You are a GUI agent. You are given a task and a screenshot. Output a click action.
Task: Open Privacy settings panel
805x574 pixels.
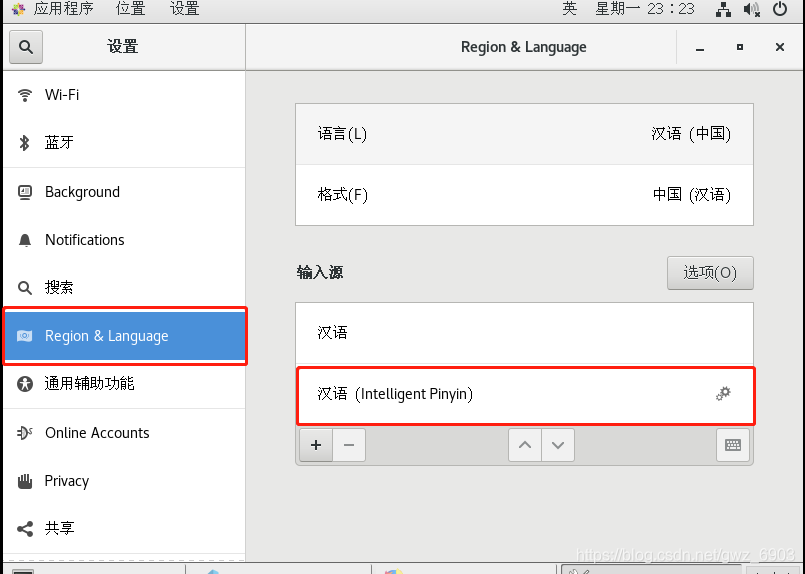[x=124, y=481]
